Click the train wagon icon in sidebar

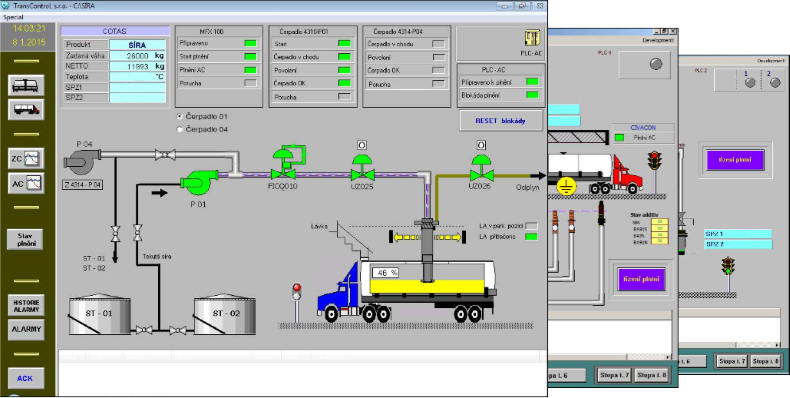click(x=26, y=85)
